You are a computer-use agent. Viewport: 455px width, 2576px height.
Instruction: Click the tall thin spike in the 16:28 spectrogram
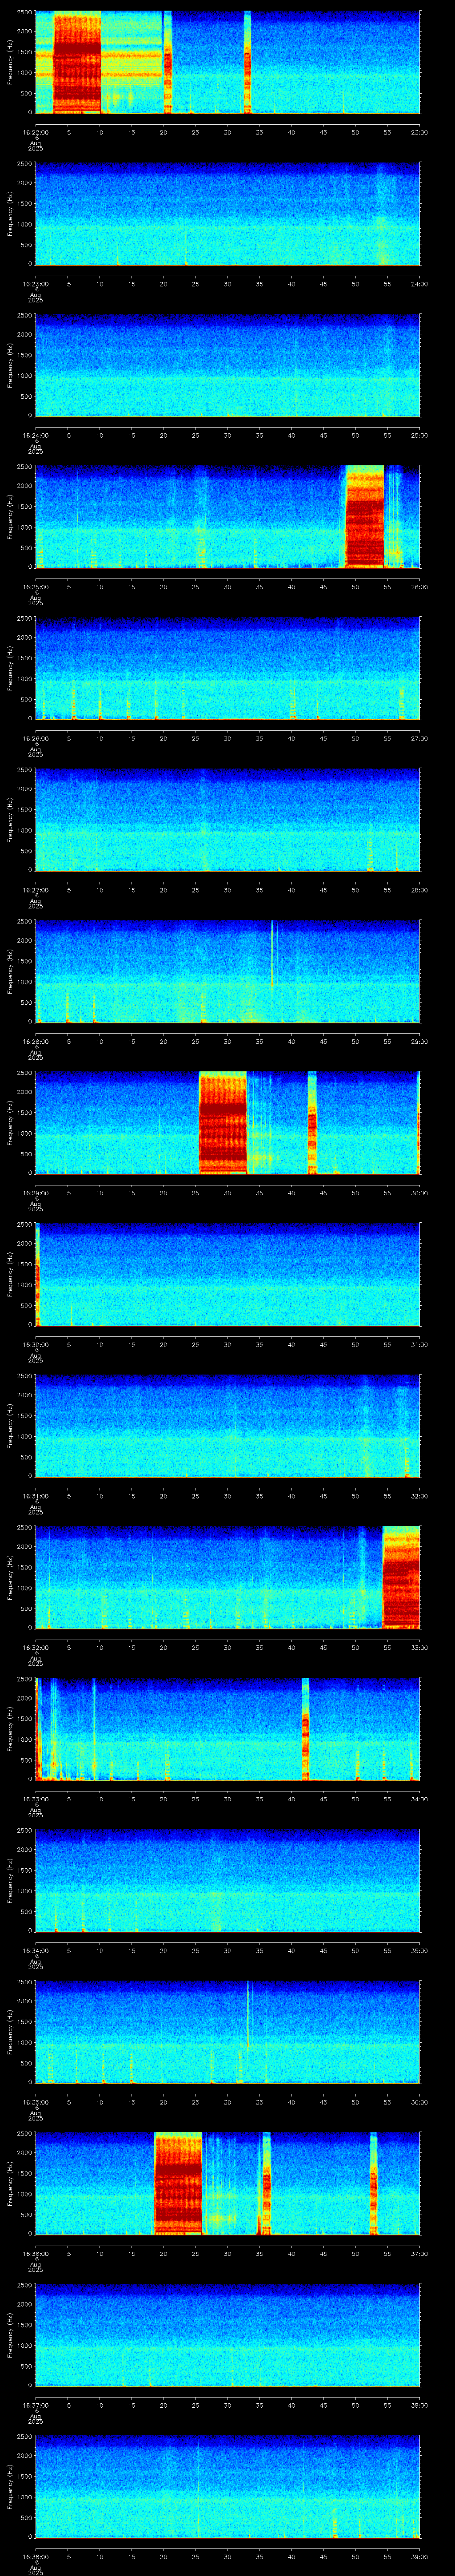(272, 955)
